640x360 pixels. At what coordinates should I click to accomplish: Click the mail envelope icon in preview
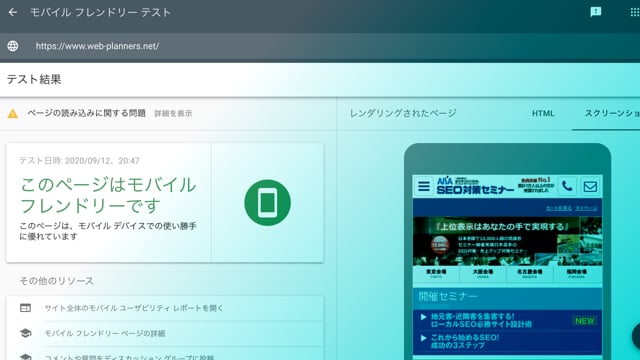[x=590, y=187]
